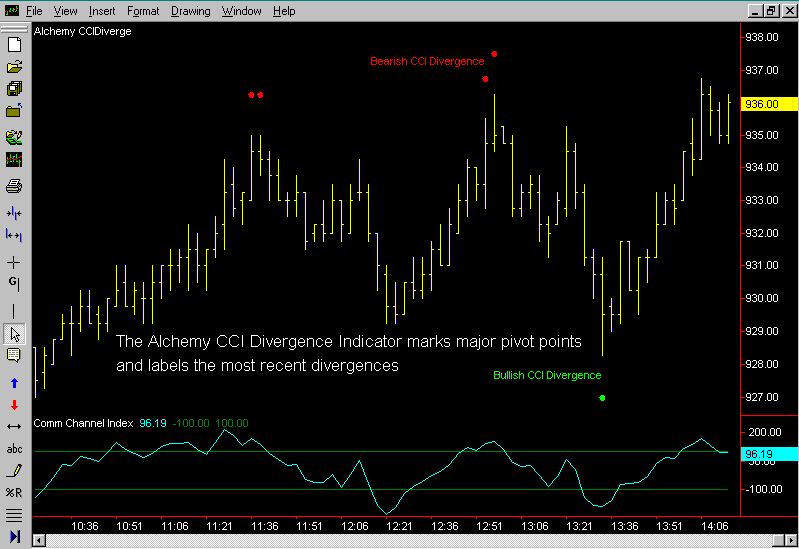This screenshot has height=549, width=799.
Task: Click the -100.00 value in the indicator header
Action: (191, 423)
